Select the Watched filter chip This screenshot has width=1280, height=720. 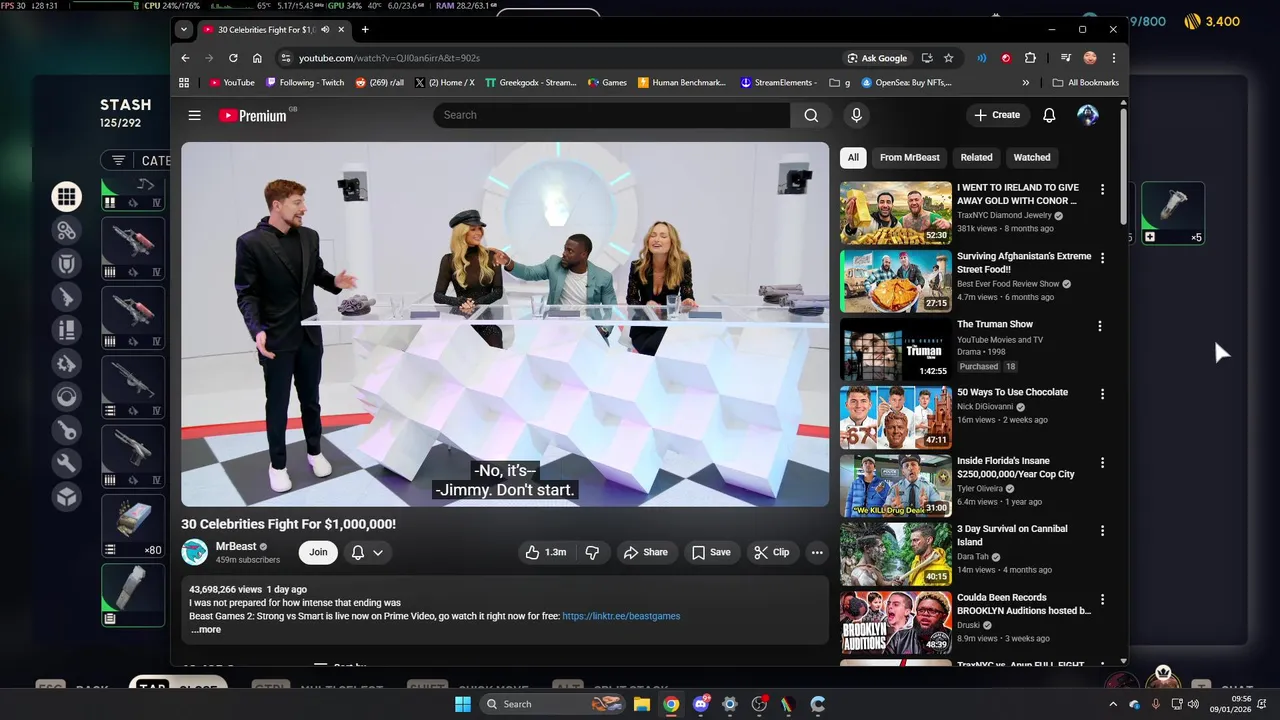click(x=1032, y=157)
